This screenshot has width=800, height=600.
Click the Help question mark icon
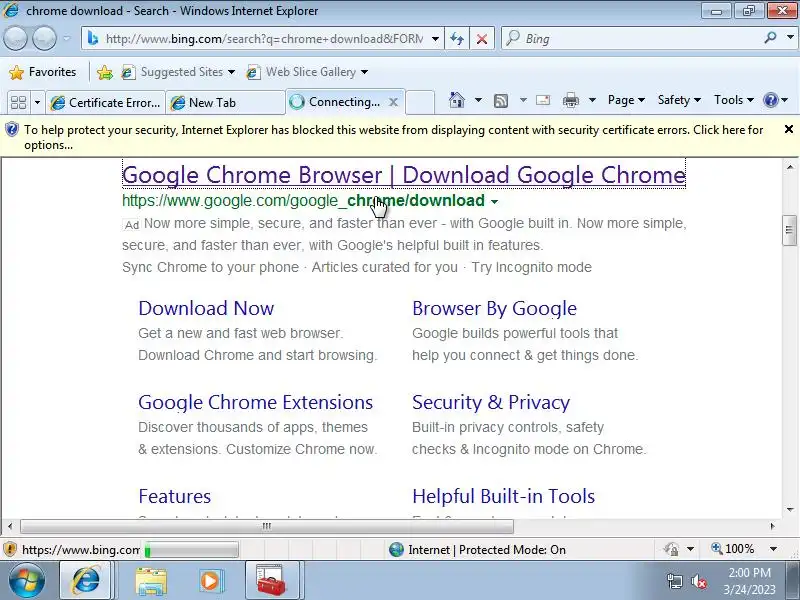(770, 100)
